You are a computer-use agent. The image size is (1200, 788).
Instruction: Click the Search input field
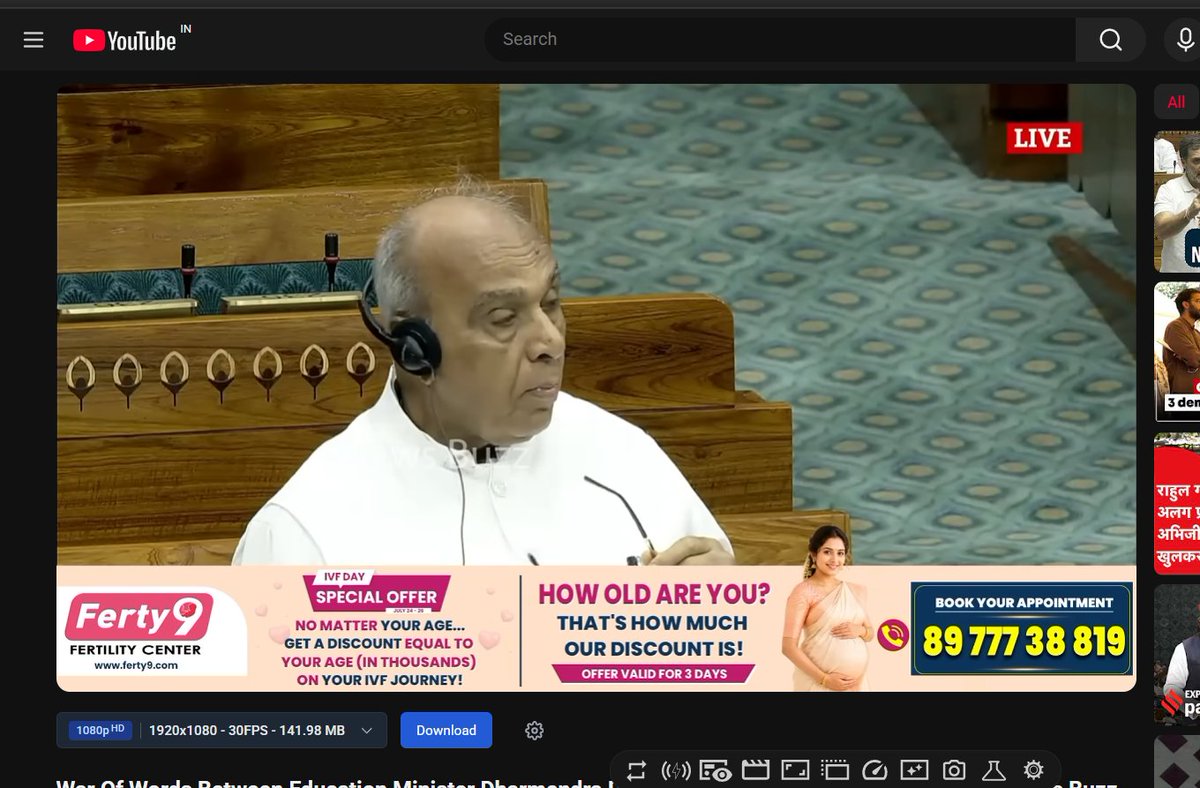(780, 39)
